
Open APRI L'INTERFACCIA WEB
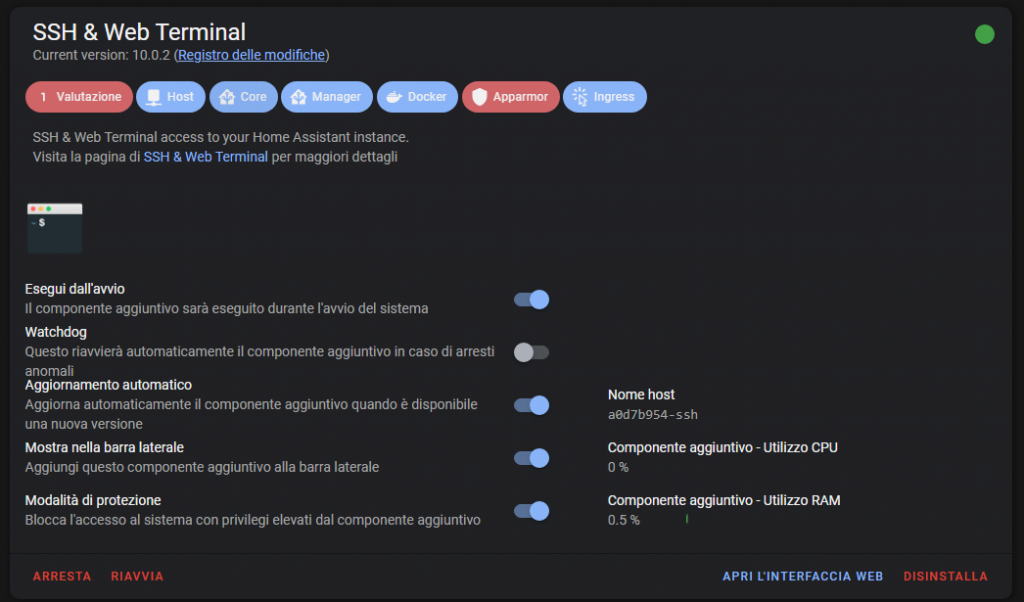click(803, 577)
